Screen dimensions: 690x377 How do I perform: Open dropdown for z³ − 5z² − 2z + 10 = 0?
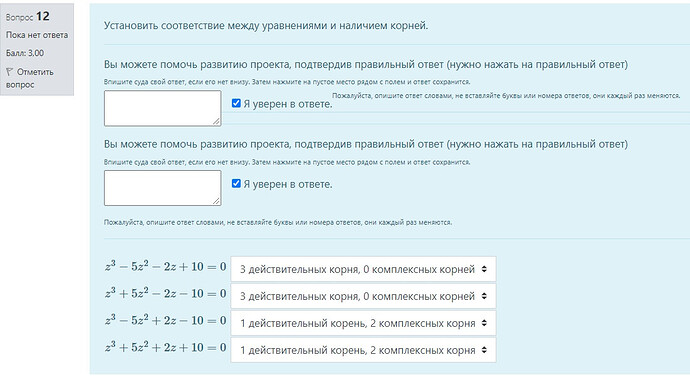tap(363, 269)
